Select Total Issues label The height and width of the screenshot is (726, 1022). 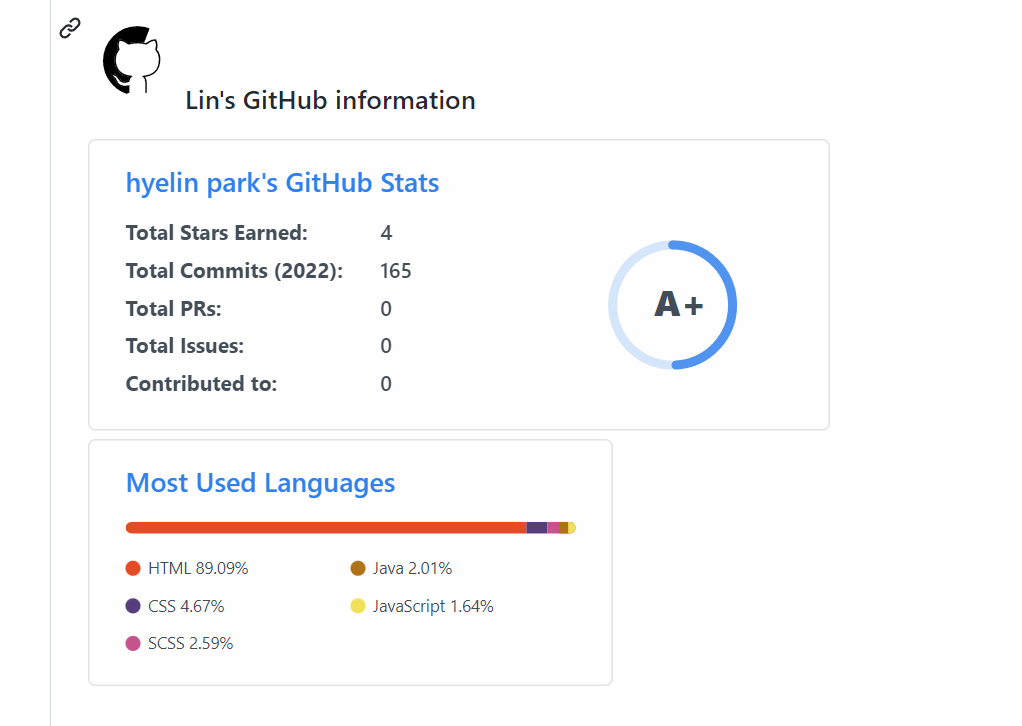click(184, 345)
